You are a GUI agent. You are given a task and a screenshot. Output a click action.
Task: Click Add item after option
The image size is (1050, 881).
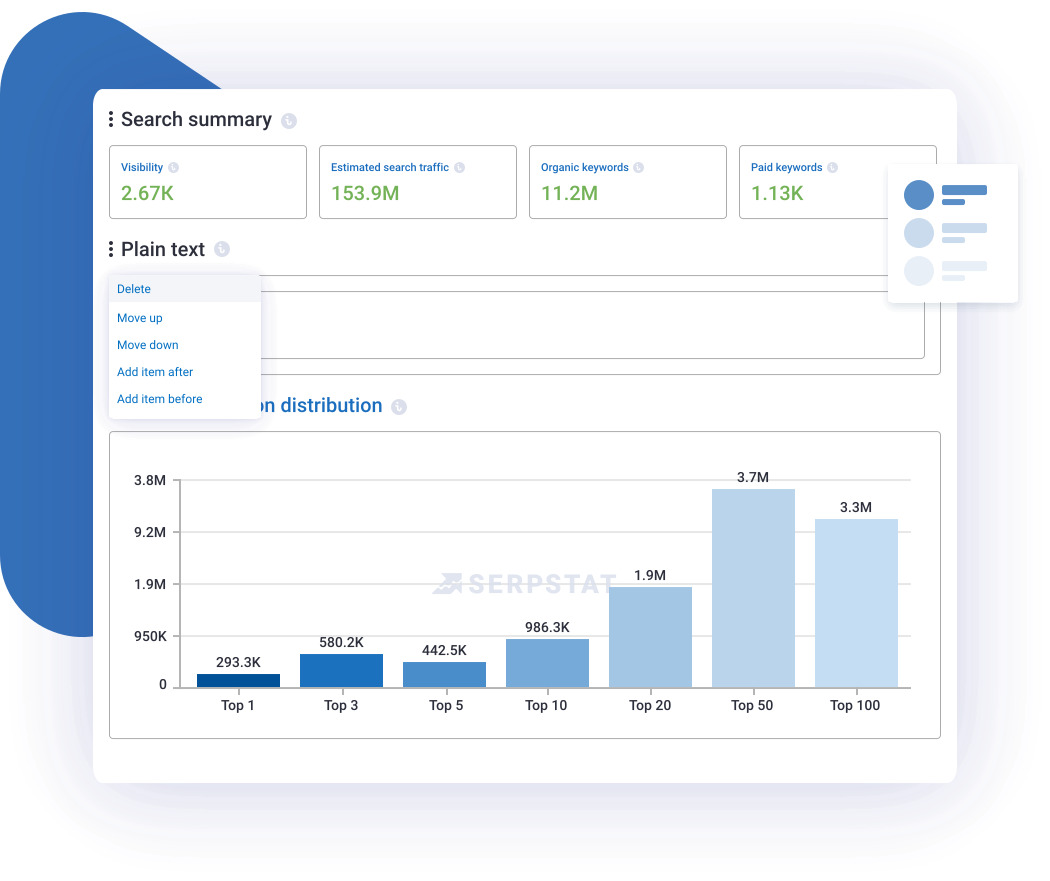(155, 372)
